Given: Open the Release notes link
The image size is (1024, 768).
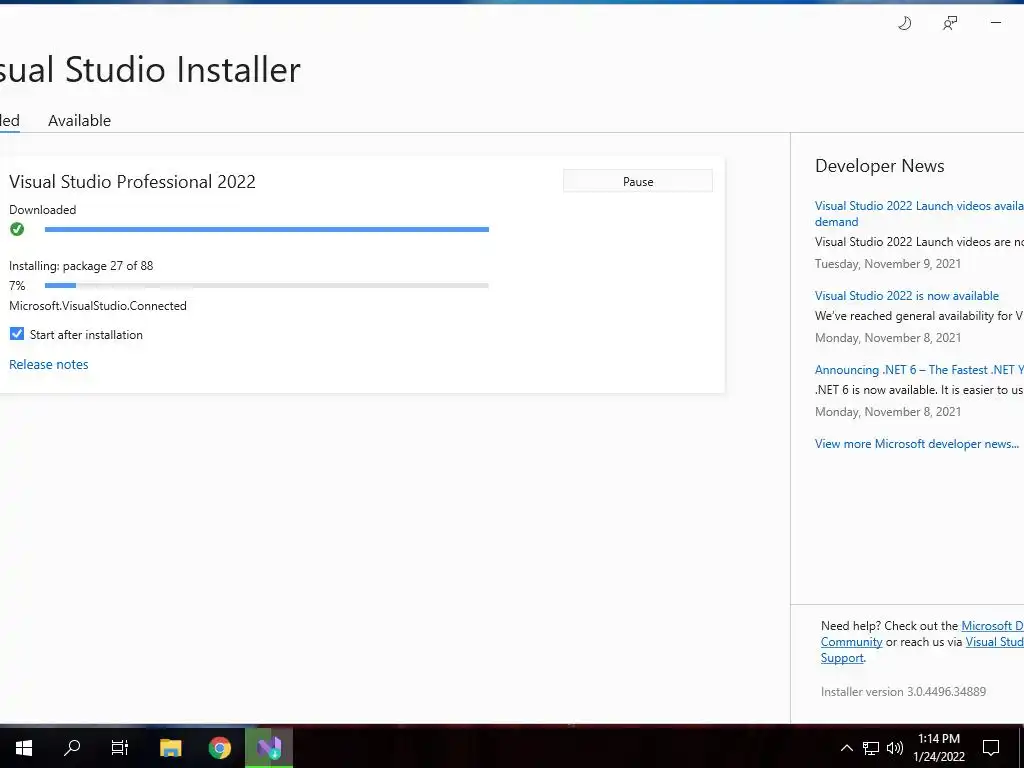Looking at the screenshot, I should [48, 364].
